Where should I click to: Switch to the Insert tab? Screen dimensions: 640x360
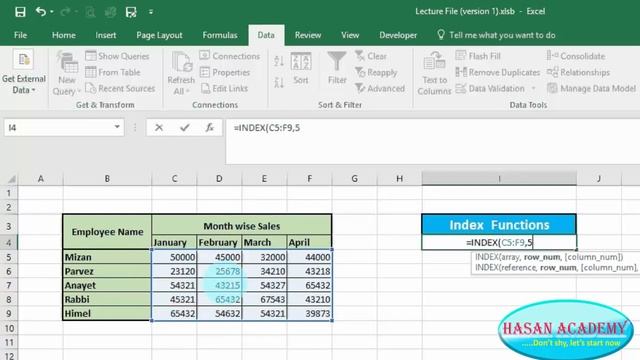pyautogui.click(x=106, y=35)
